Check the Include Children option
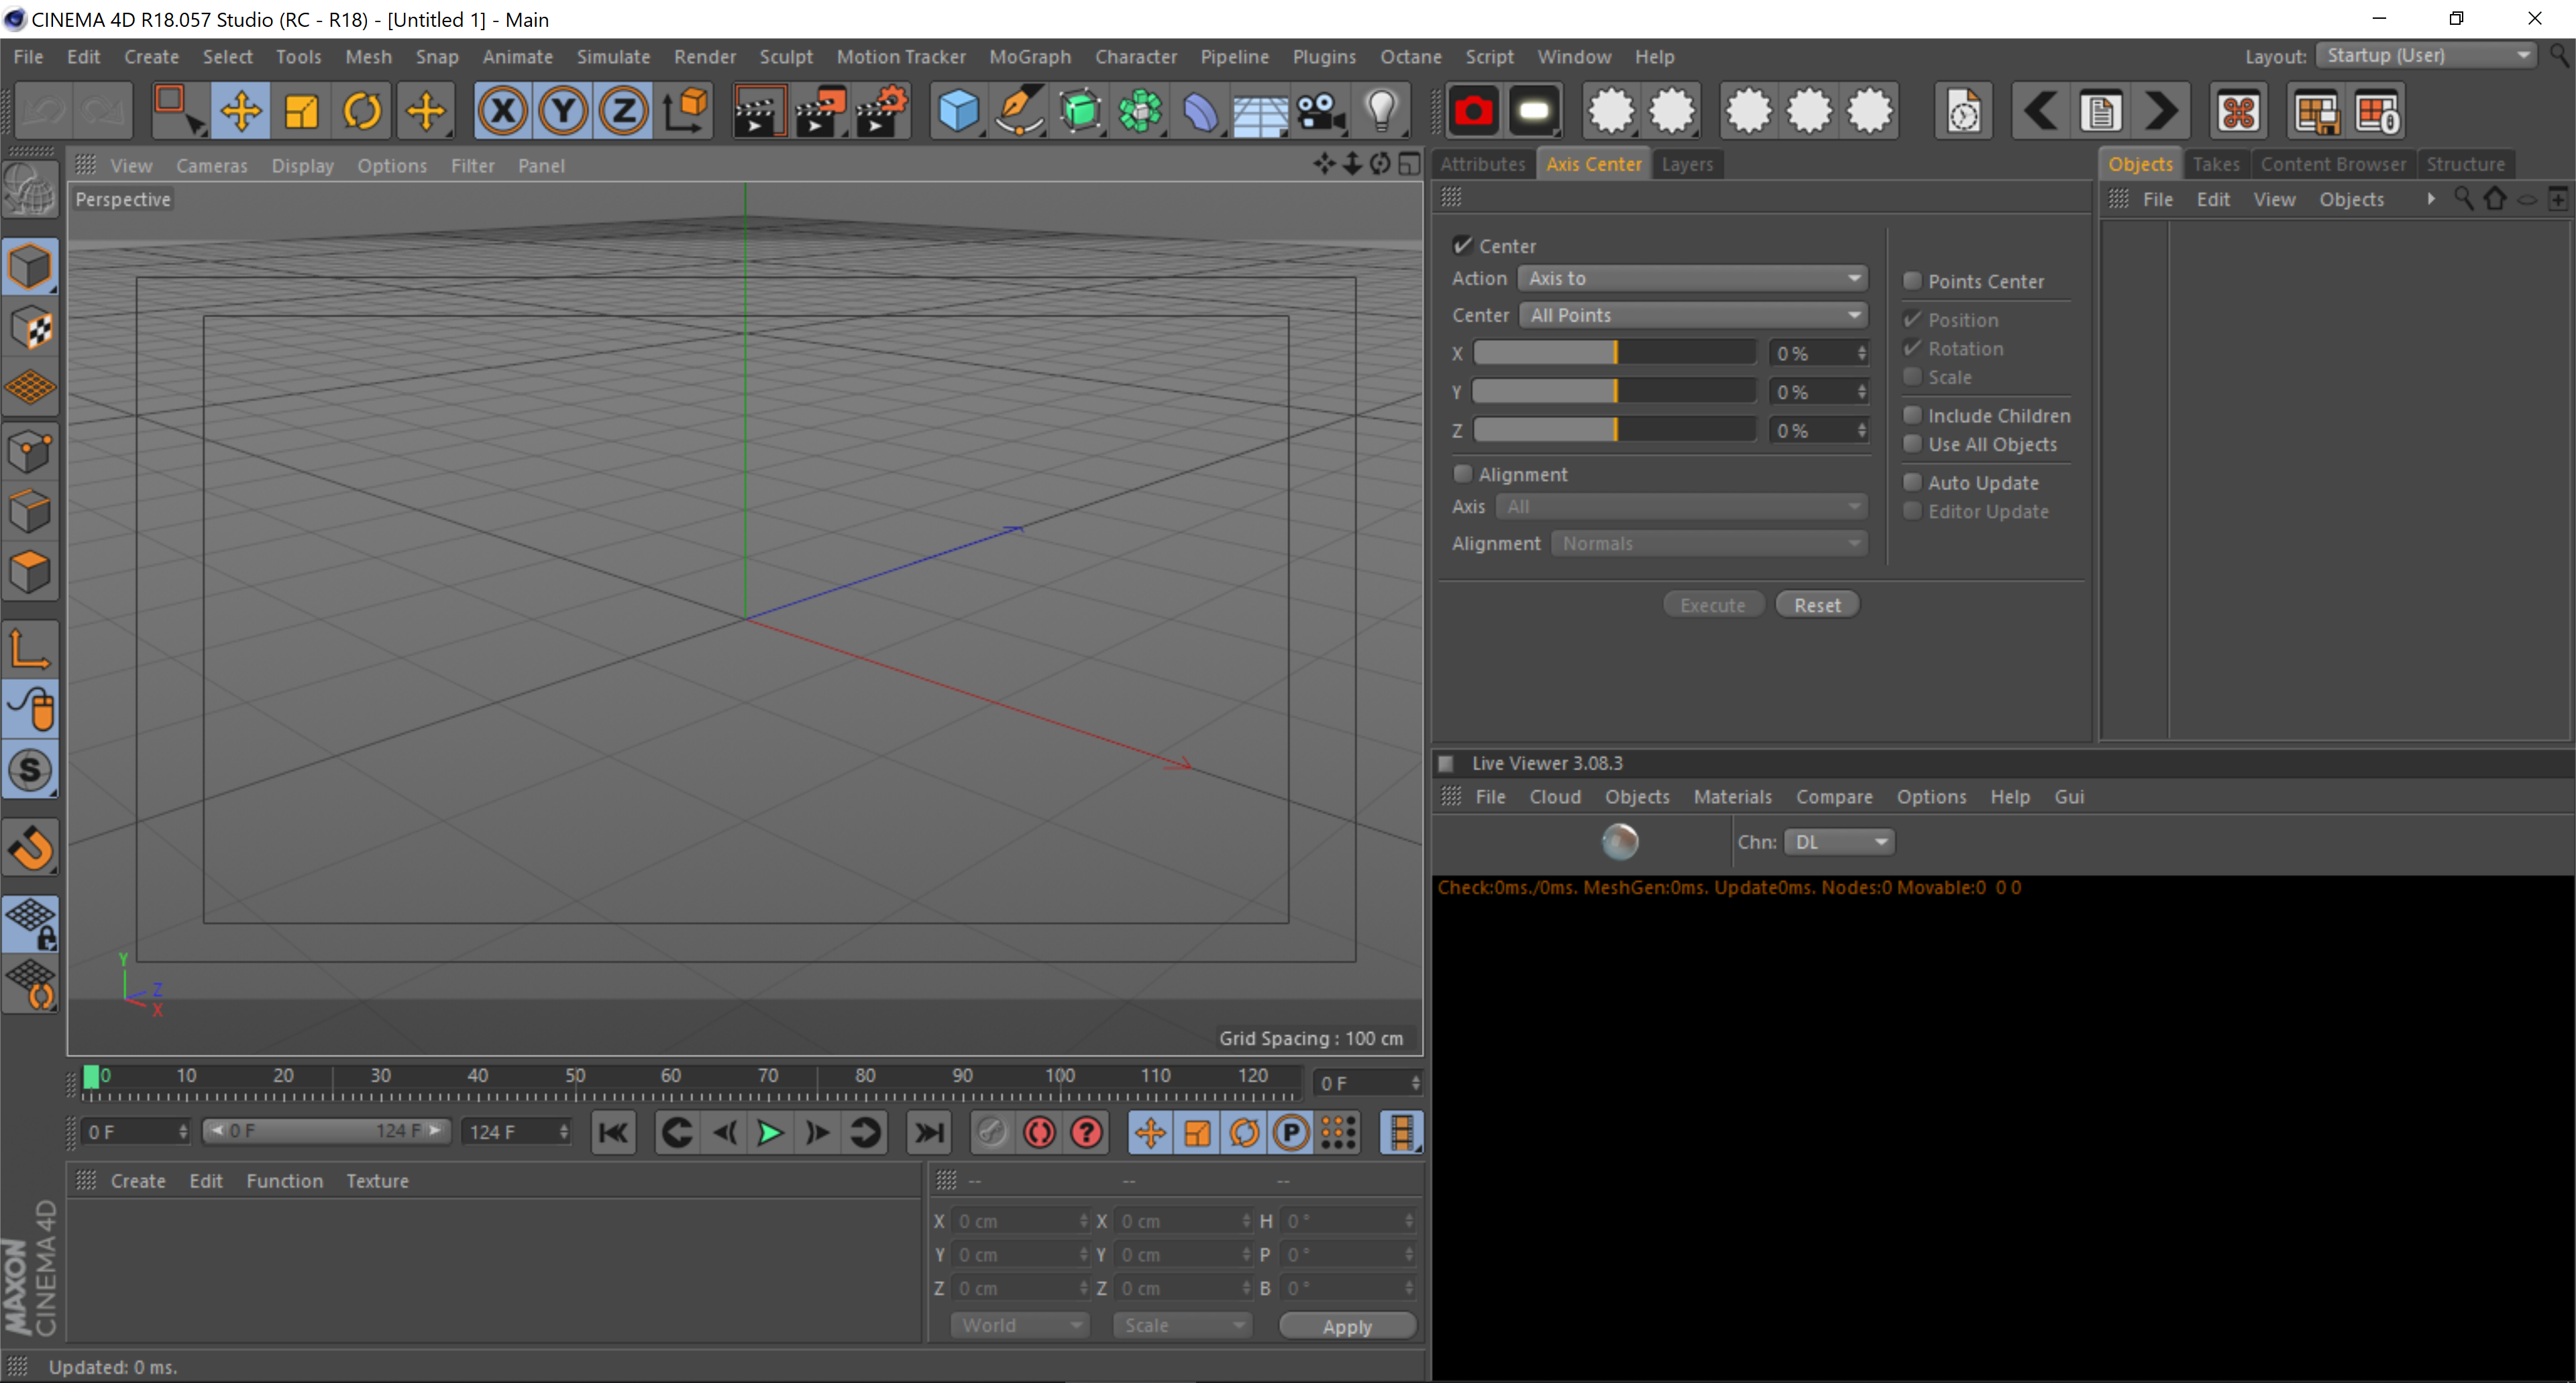 1912,415
